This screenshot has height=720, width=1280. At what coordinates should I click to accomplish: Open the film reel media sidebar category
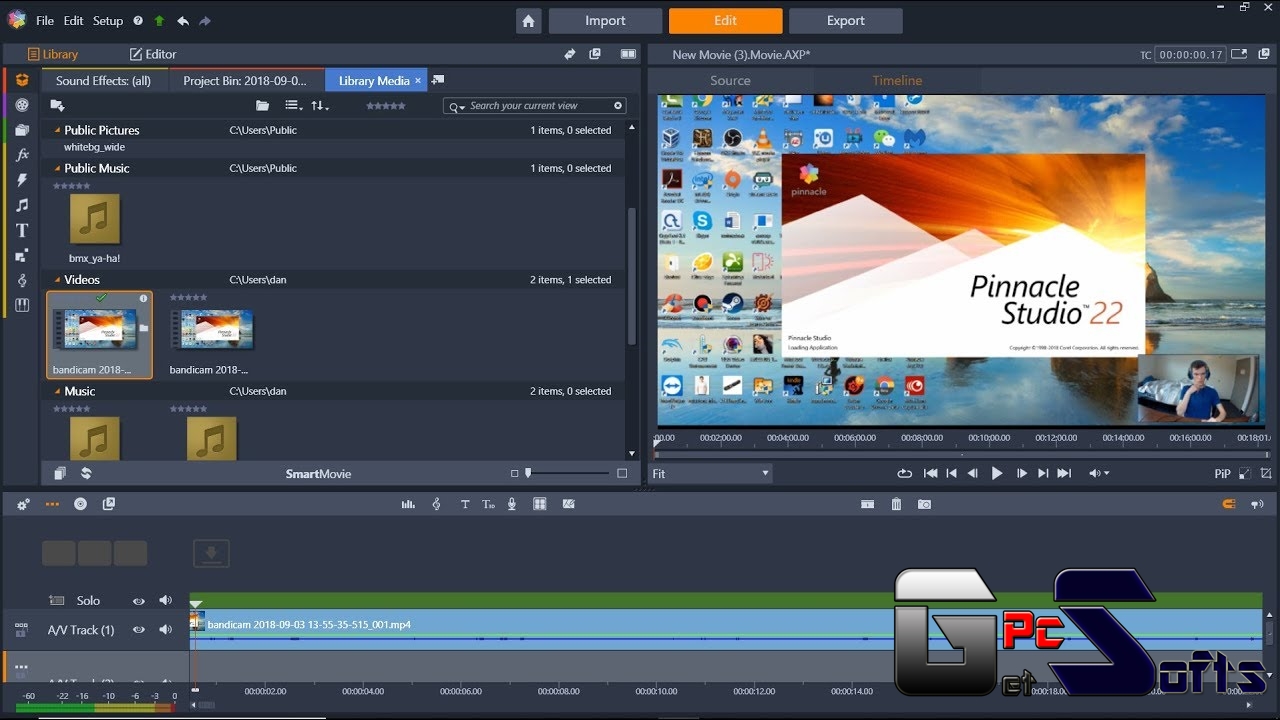coord(22,105)
